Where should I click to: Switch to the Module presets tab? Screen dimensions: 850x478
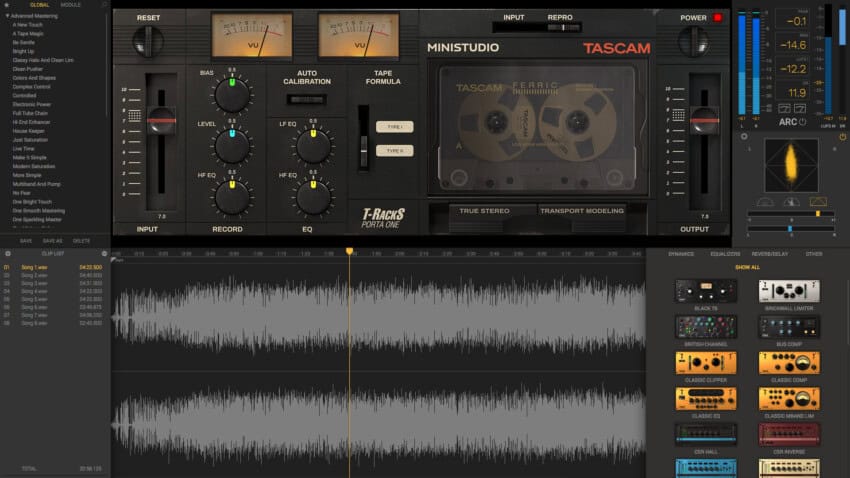[x=71, y=5]
